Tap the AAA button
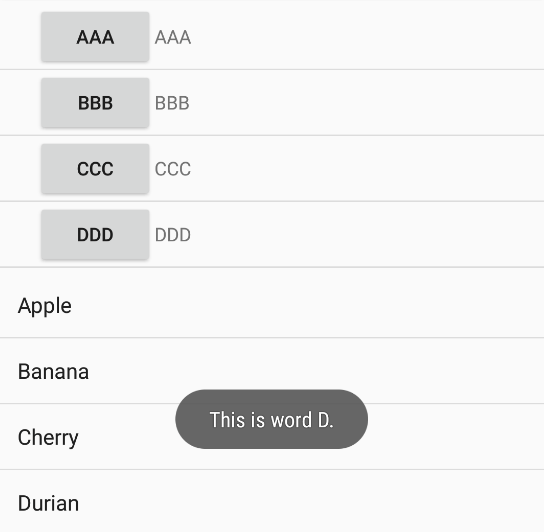544x532 pixels. (95, 37)
